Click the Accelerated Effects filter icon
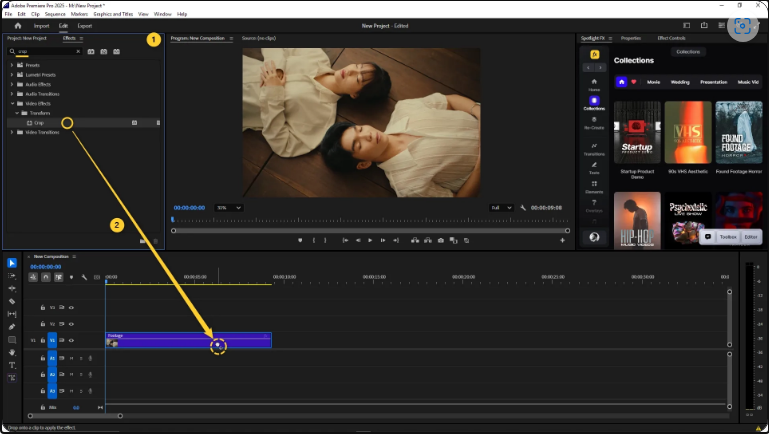 91,51
